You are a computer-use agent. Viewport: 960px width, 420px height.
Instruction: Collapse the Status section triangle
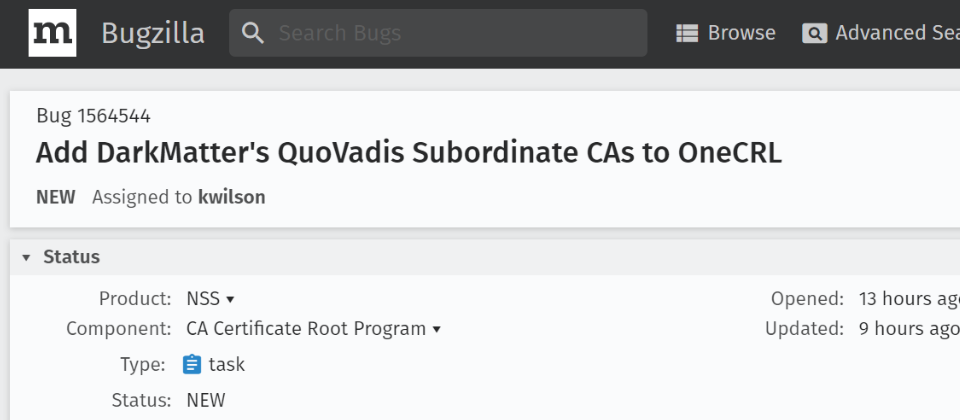click(x=27, y=258)
